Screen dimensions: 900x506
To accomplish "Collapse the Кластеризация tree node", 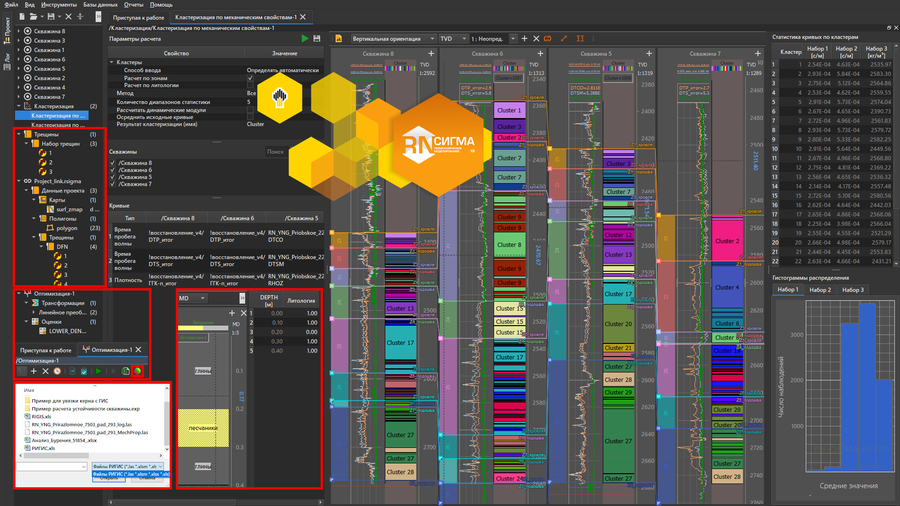I will [x=20, y=105].
